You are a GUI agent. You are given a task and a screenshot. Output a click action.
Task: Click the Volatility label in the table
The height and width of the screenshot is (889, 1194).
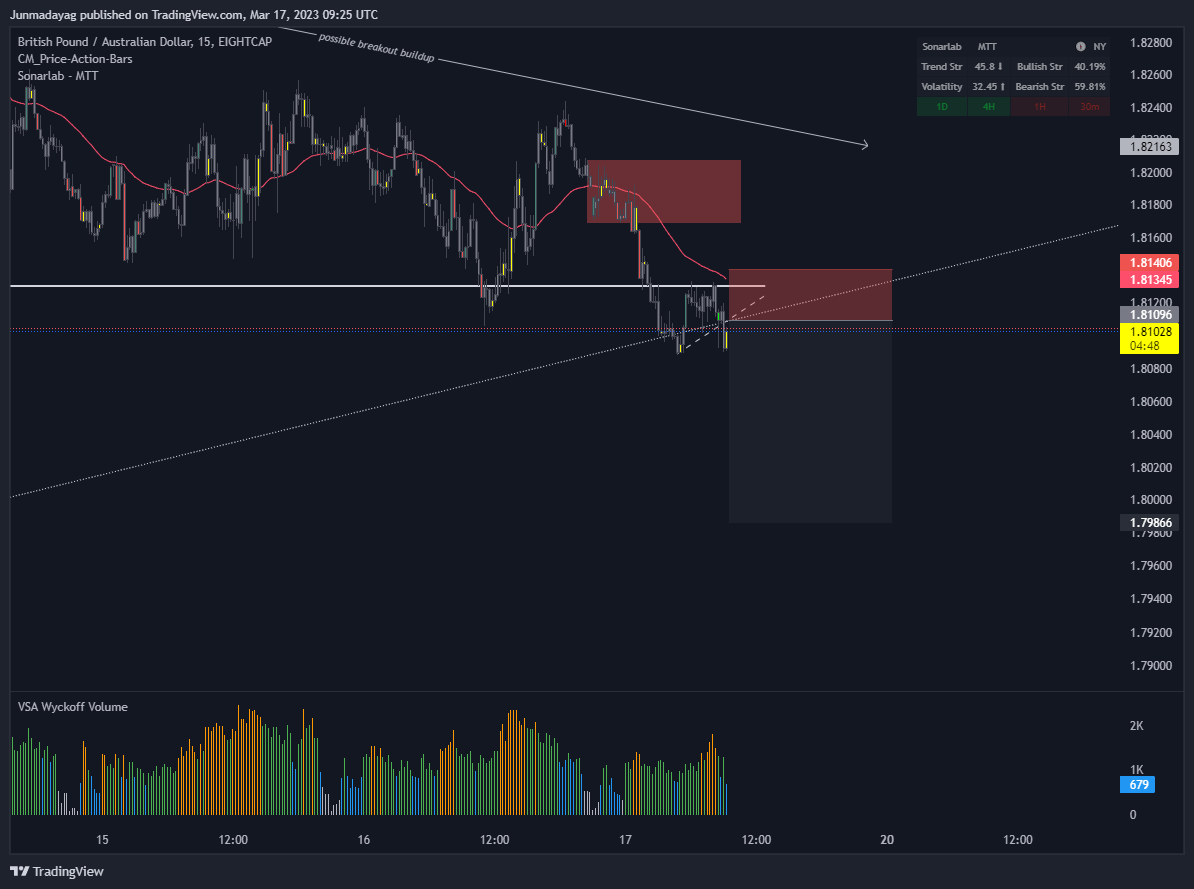tap(941, 87)
